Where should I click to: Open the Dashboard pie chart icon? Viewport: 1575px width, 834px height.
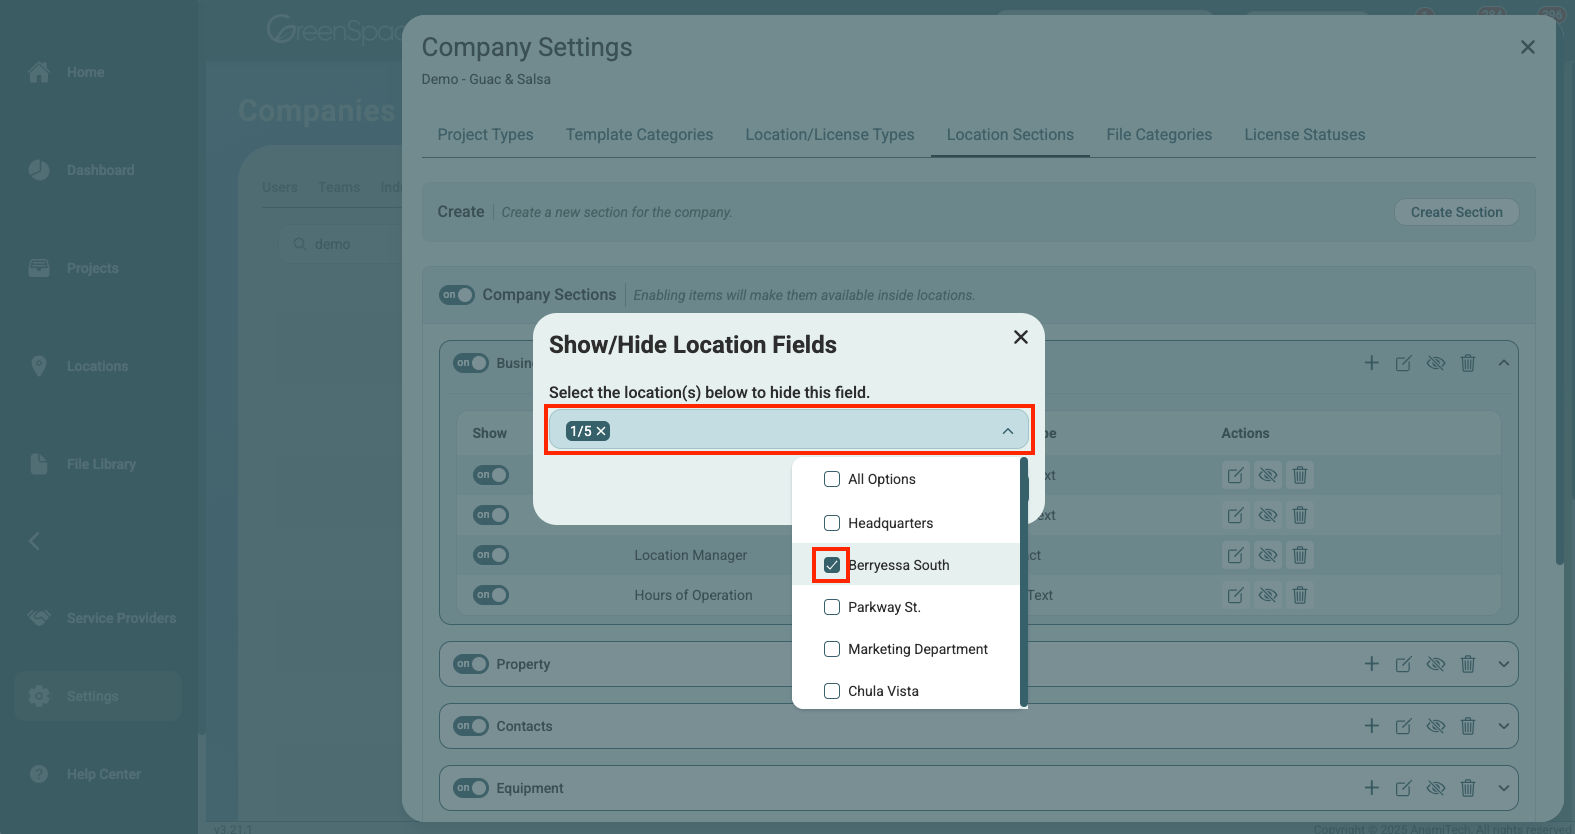(x=39, y=170)
